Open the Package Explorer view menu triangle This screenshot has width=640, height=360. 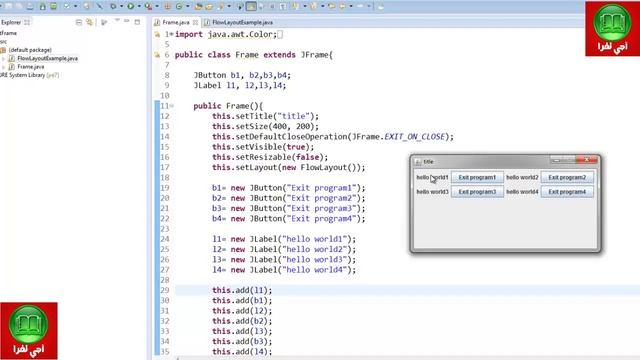point(117,20)
